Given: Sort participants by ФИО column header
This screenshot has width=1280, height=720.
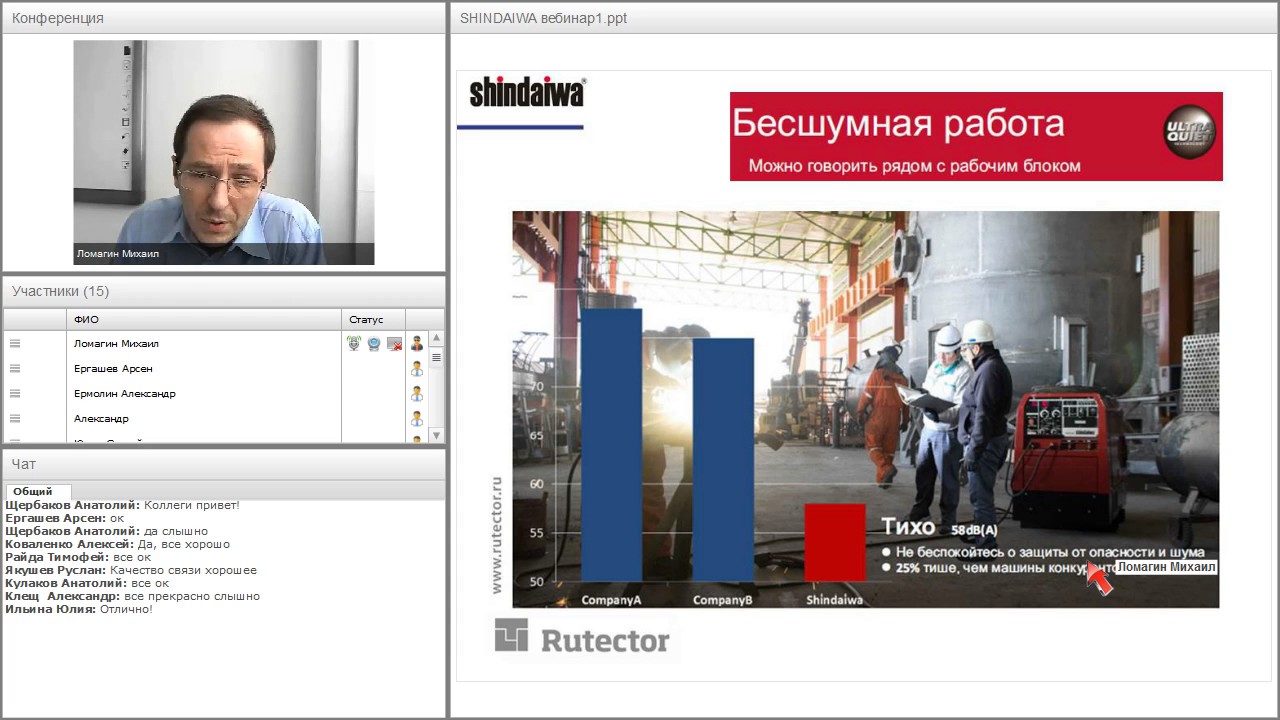Looking at the screenshot, I should click(205, 320).
